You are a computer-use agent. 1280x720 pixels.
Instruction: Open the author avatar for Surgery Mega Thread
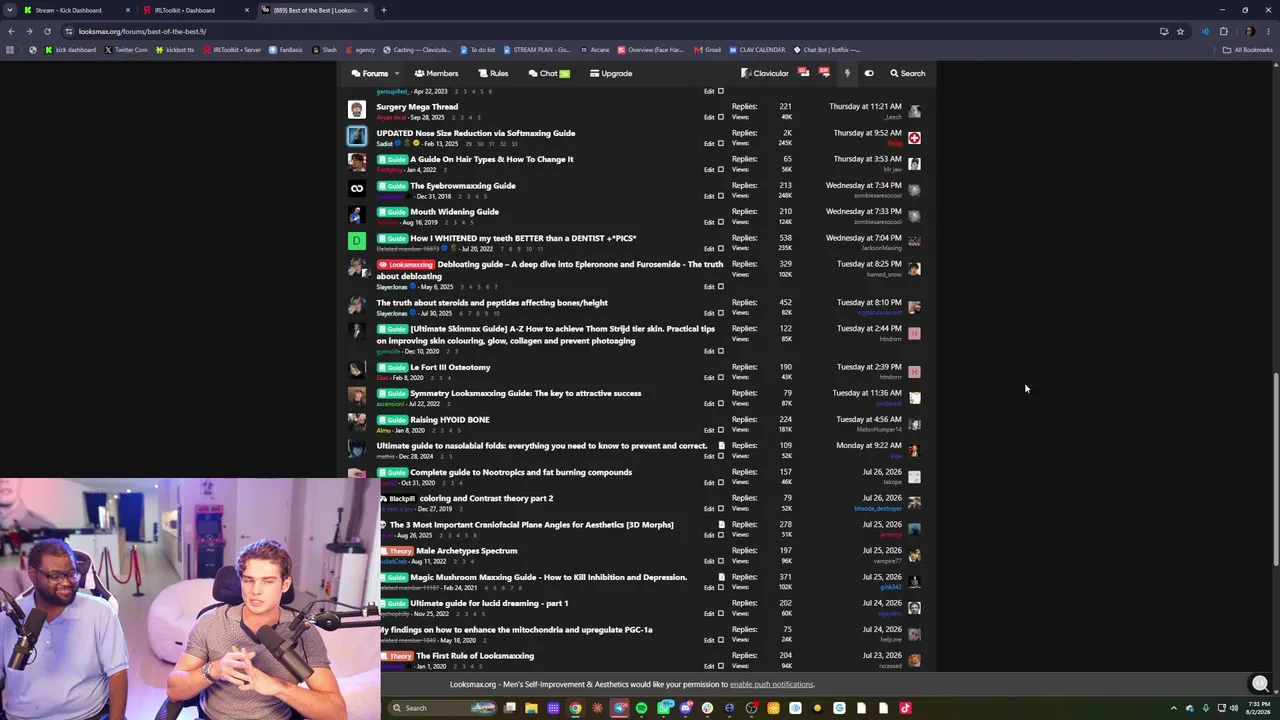[357, 111]
